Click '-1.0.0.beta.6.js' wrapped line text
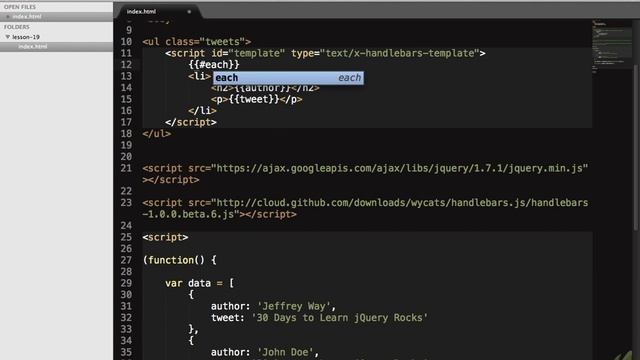The width and height of the screenshot is (640, 360). (188, 214)
